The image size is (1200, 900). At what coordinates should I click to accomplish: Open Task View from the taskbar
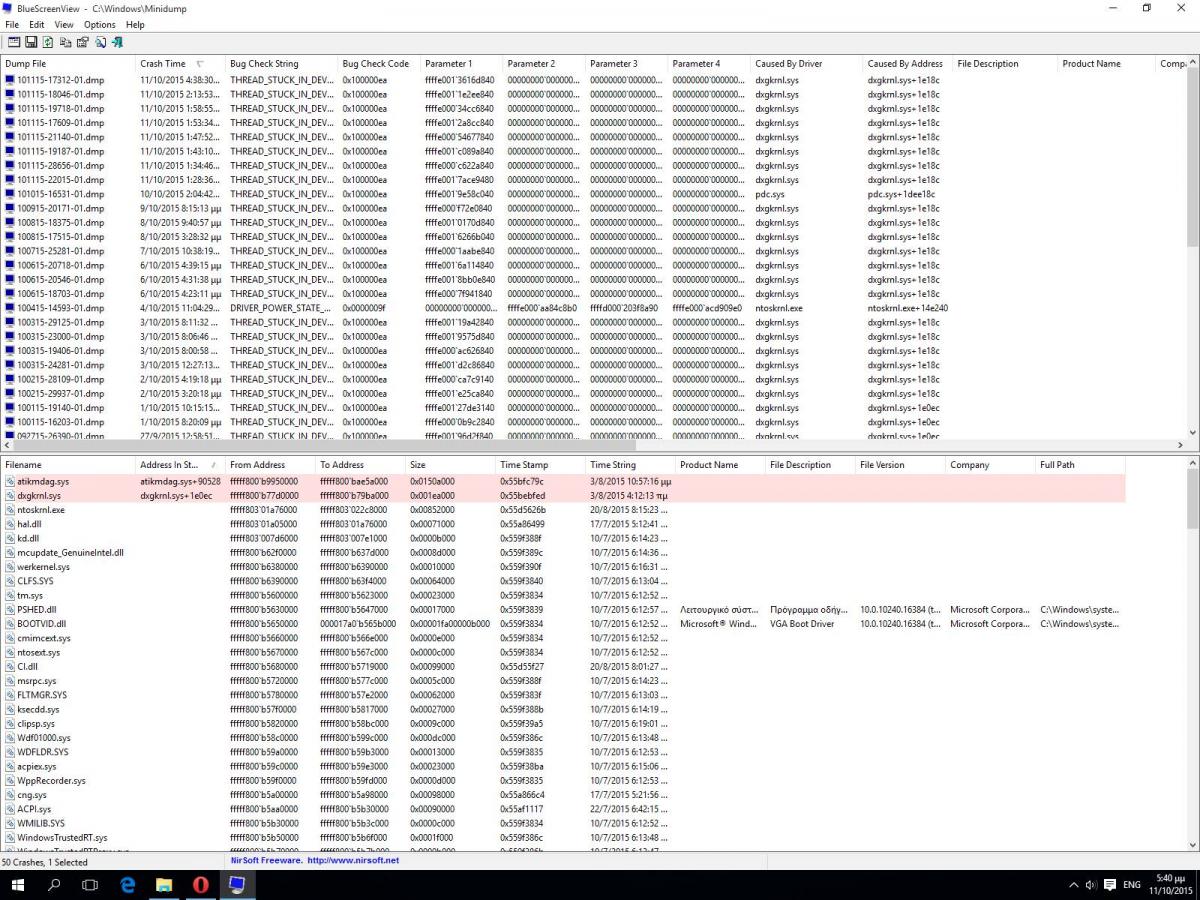[90, 885]
